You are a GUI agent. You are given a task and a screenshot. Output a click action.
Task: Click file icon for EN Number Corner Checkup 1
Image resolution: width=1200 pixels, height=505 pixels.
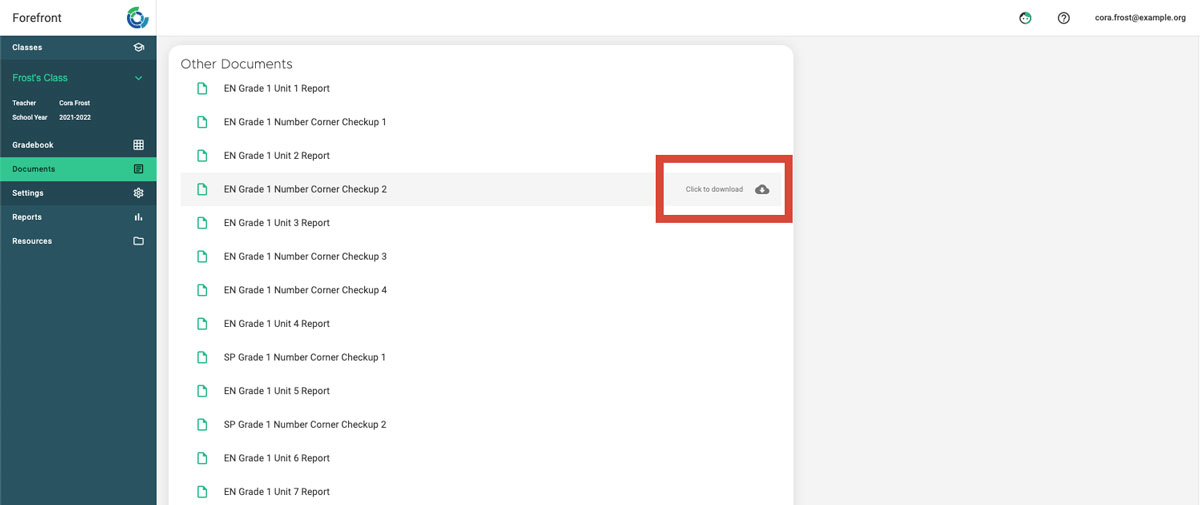(x=203, y=122)
